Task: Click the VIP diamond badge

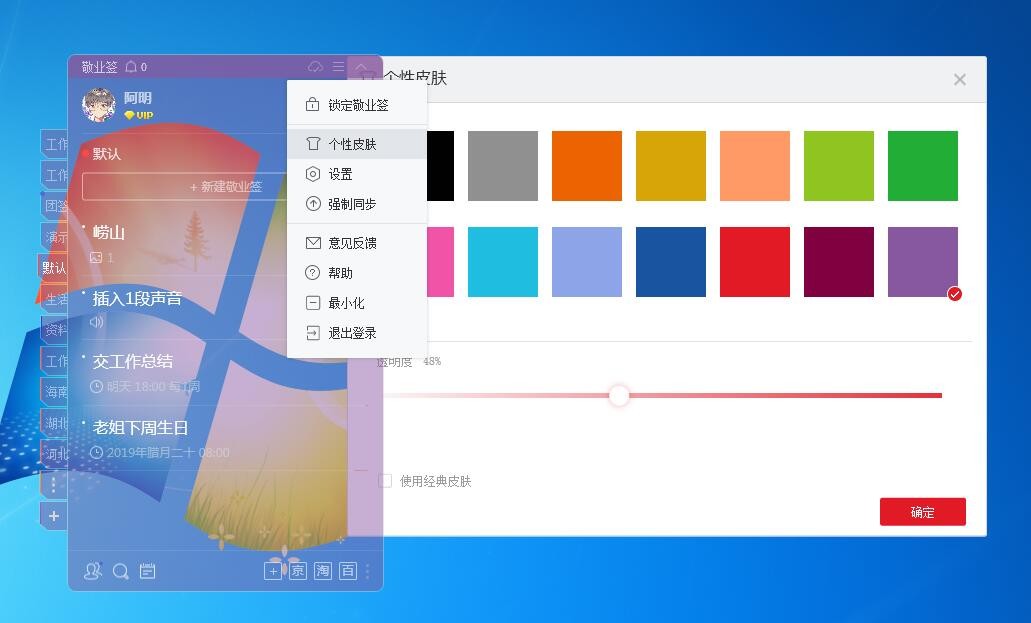Action: (x=139, y=115)
